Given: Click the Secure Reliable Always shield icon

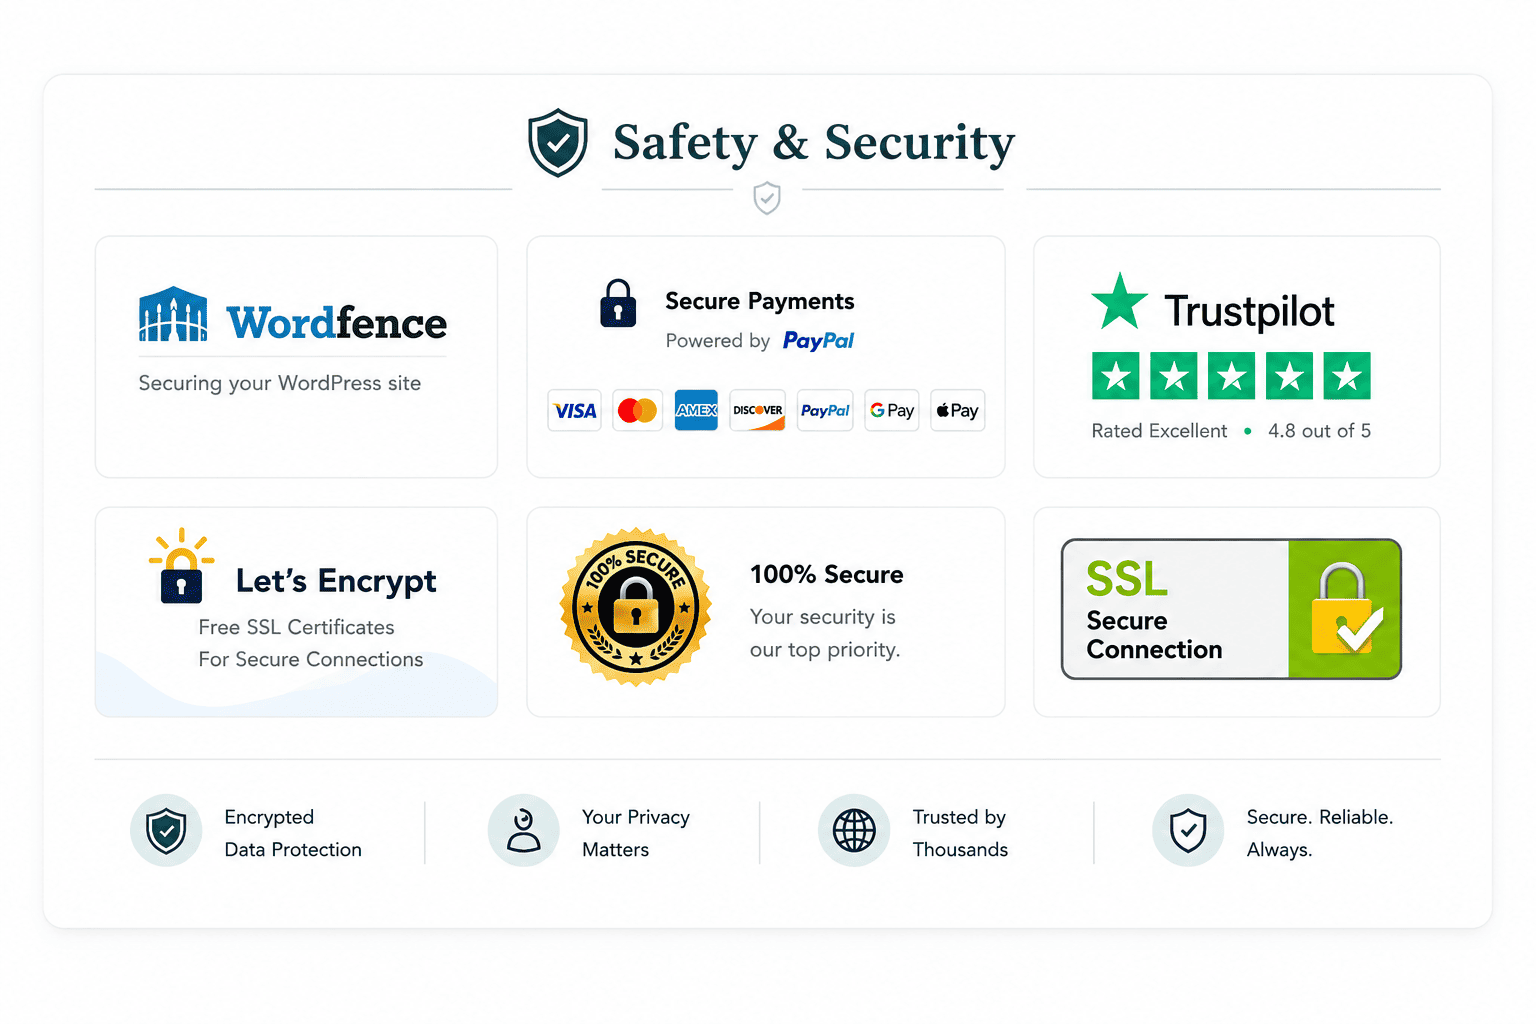Looking at the screenshot, I should (1188, 830).
